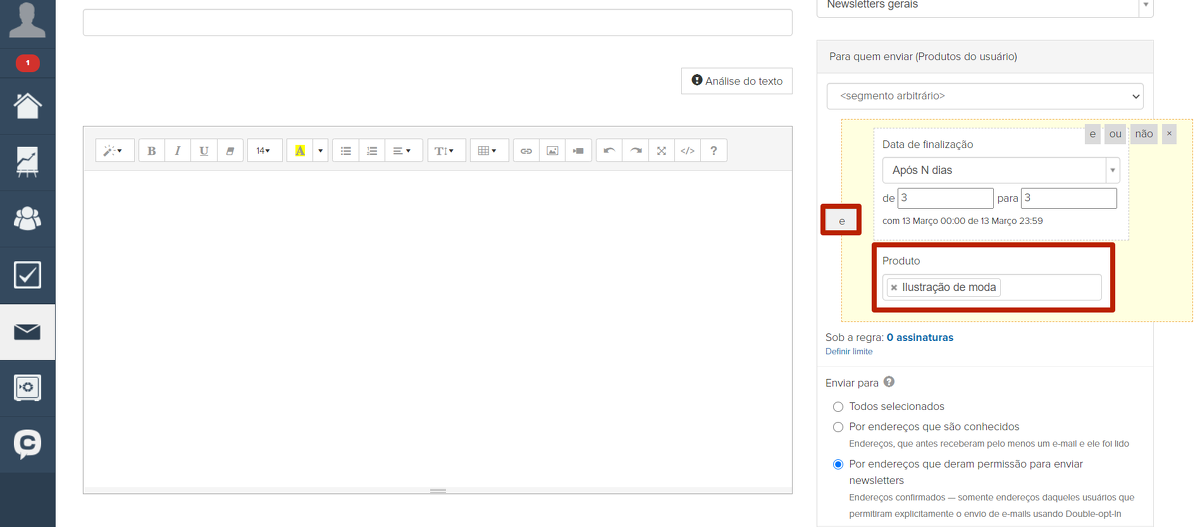This screenshot has width=1200, height=527.
Task: Click the 'Definir limite' link
Action: pyautogui.click(x=849, y=352)
